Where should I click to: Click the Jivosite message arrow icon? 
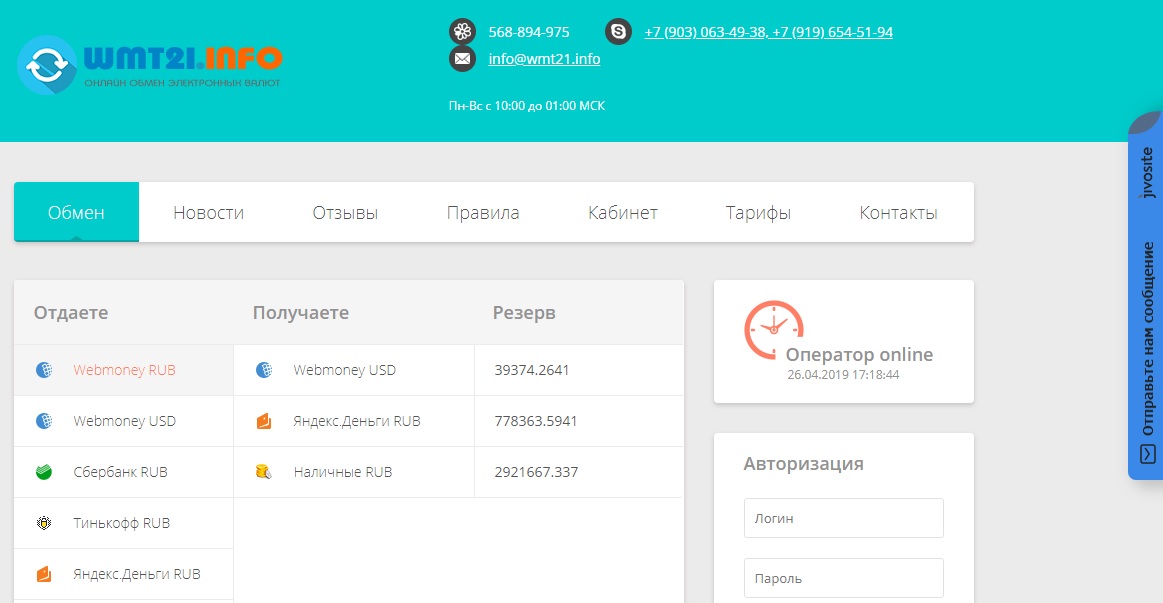click(x=1147, y=453)
